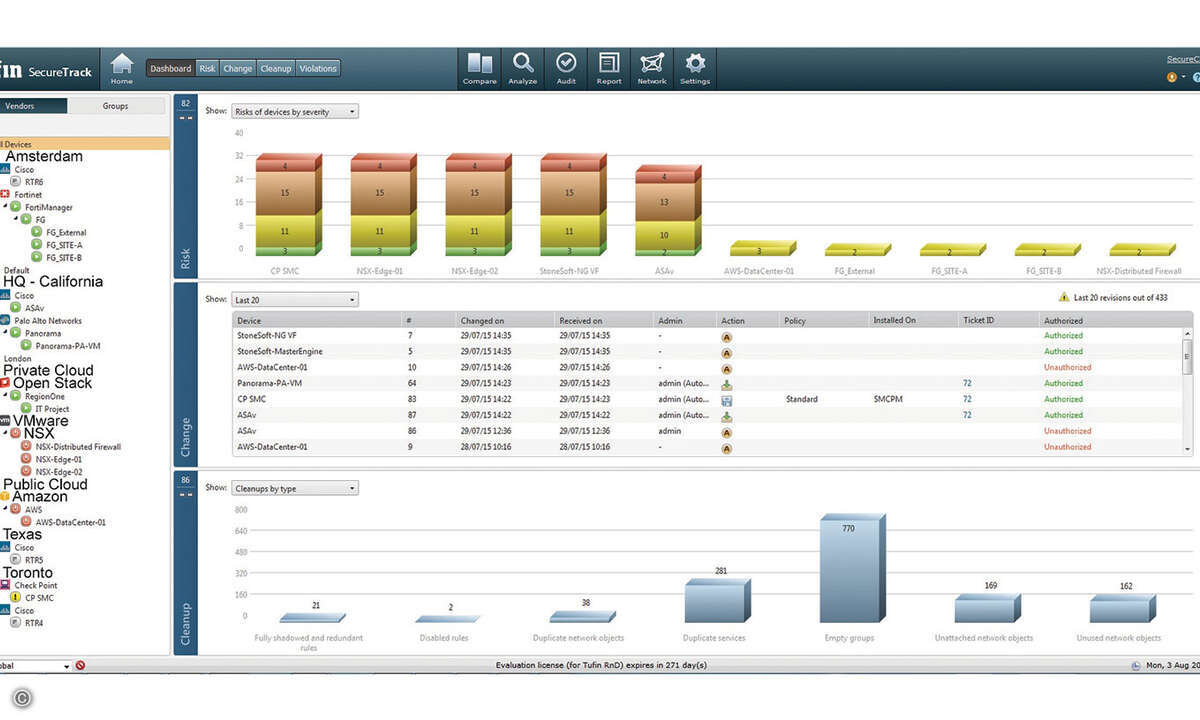Click the warning icon beside Last 20 revisions

tap(1064, 298)
